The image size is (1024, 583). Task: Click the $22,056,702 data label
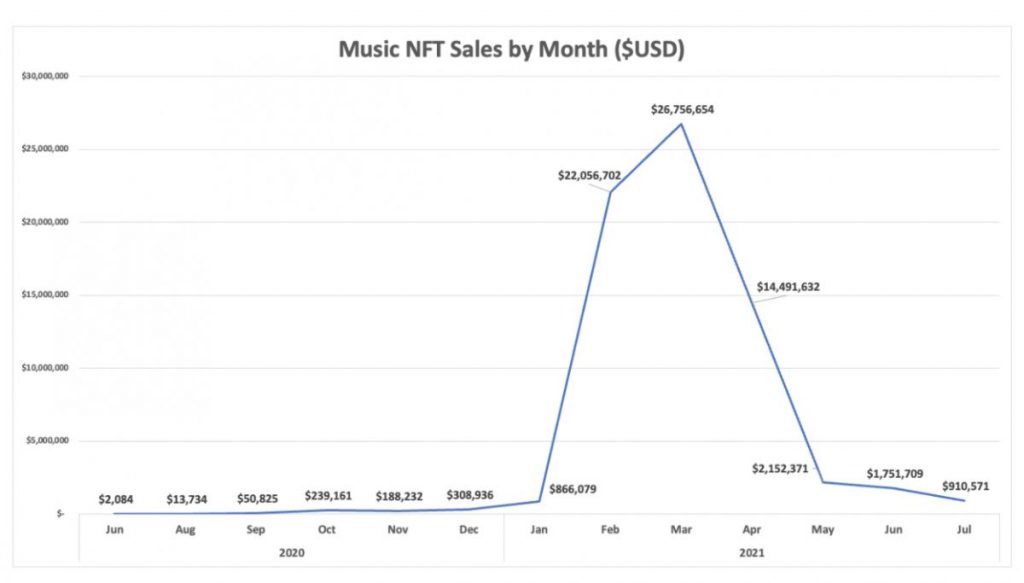(590, 176)
